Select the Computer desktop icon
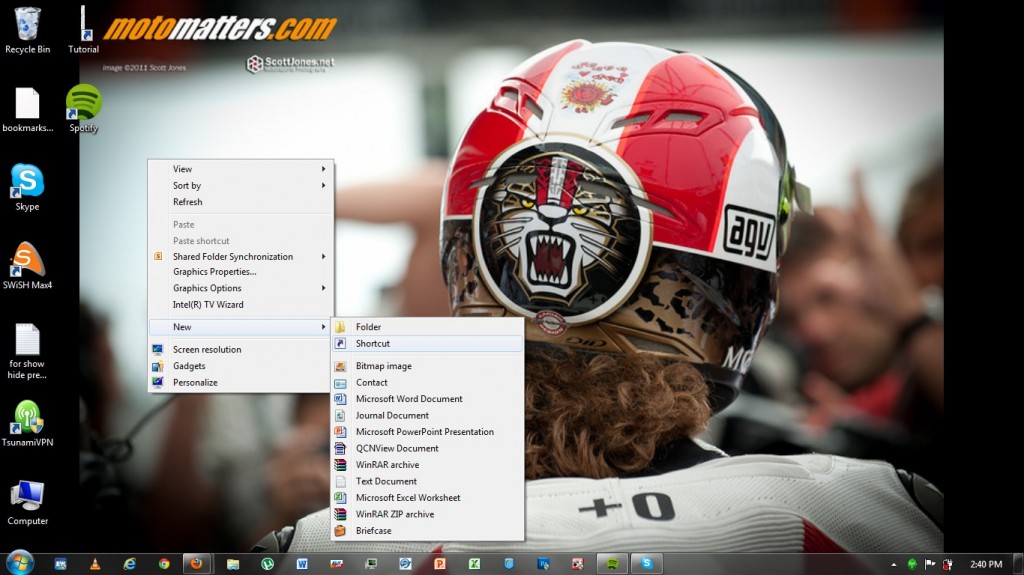 click(x=27, y=502)
